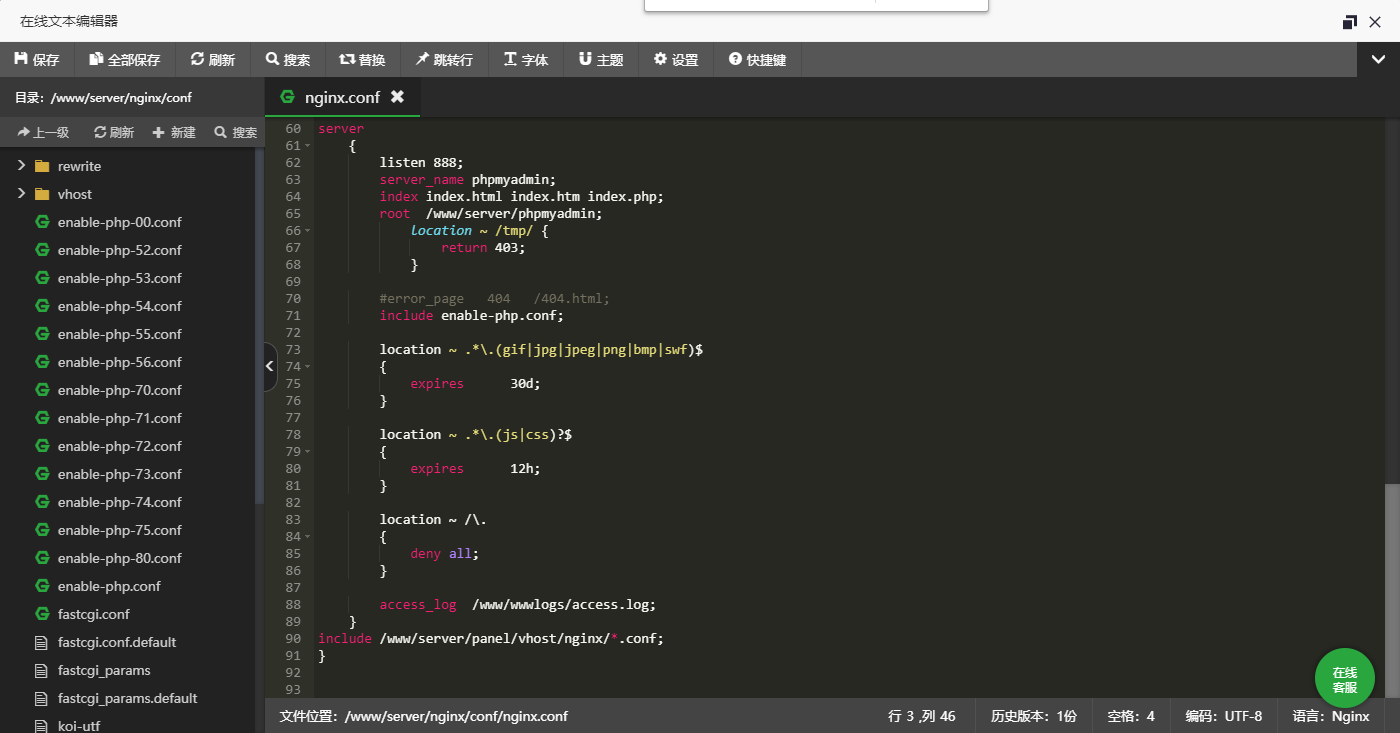Change 语言 Nginx language mode
Viewport: 1400px width, 733px height.
(1330, 716)
